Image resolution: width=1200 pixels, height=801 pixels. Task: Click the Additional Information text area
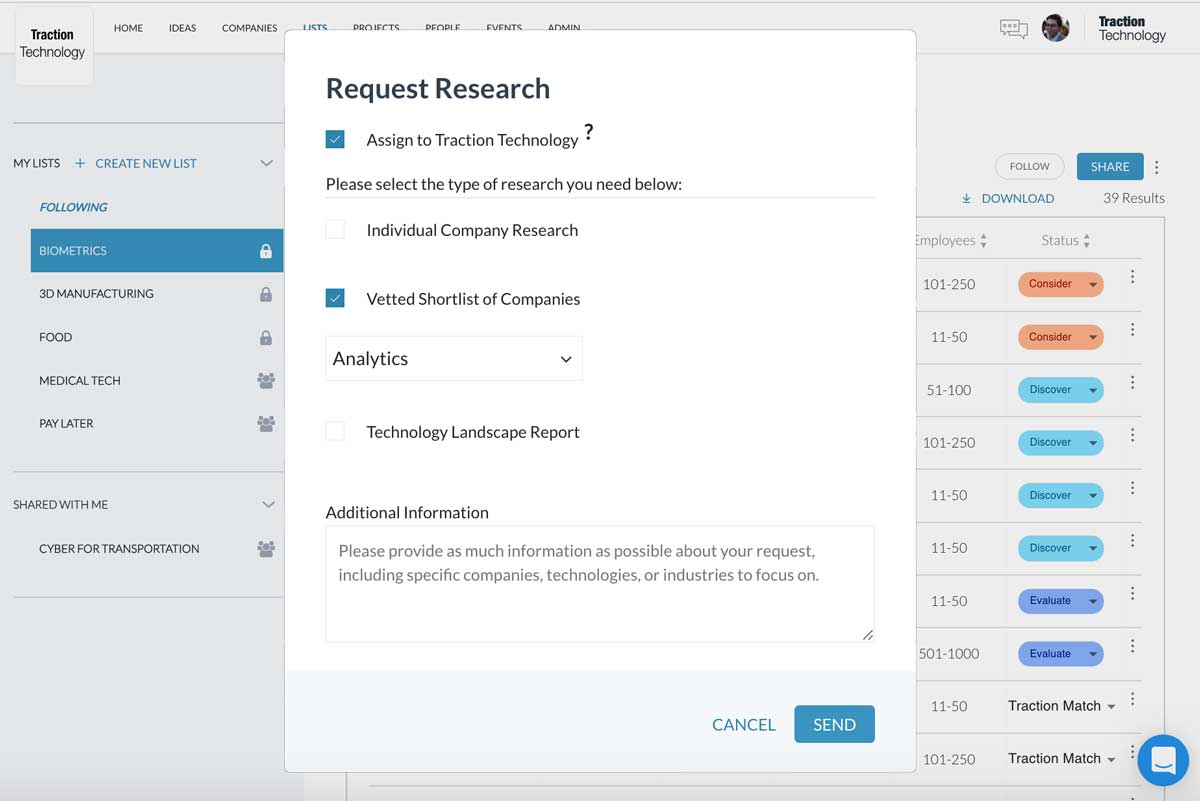click(600, 583)
